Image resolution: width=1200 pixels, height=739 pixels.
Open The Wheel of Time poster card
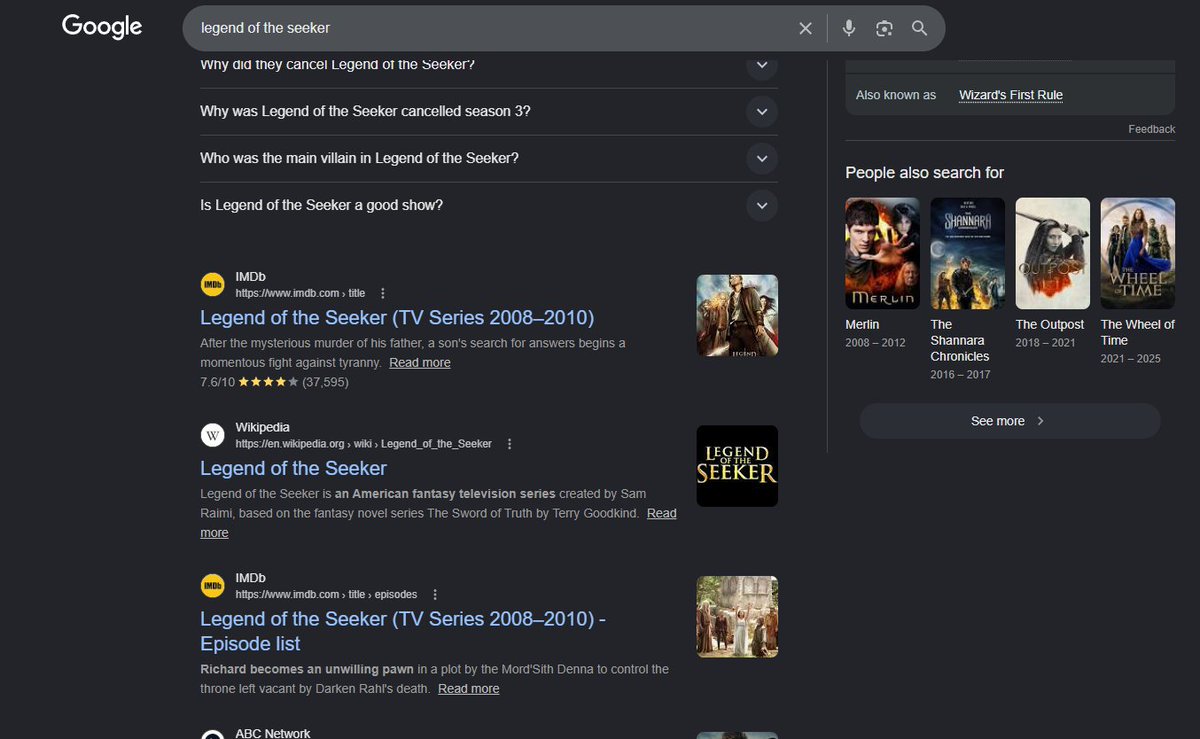coord(1138,253)
